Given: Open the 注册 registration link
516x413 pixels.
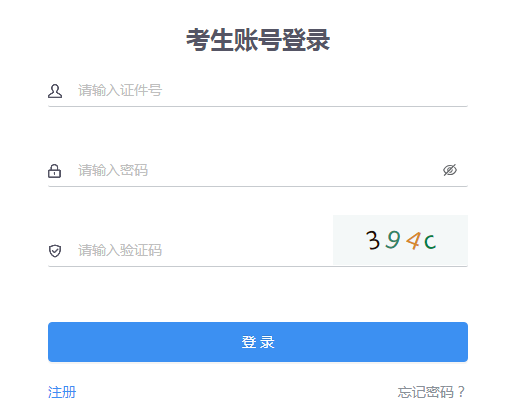Looking at the screenshot, I should click(x=62, y=392).
